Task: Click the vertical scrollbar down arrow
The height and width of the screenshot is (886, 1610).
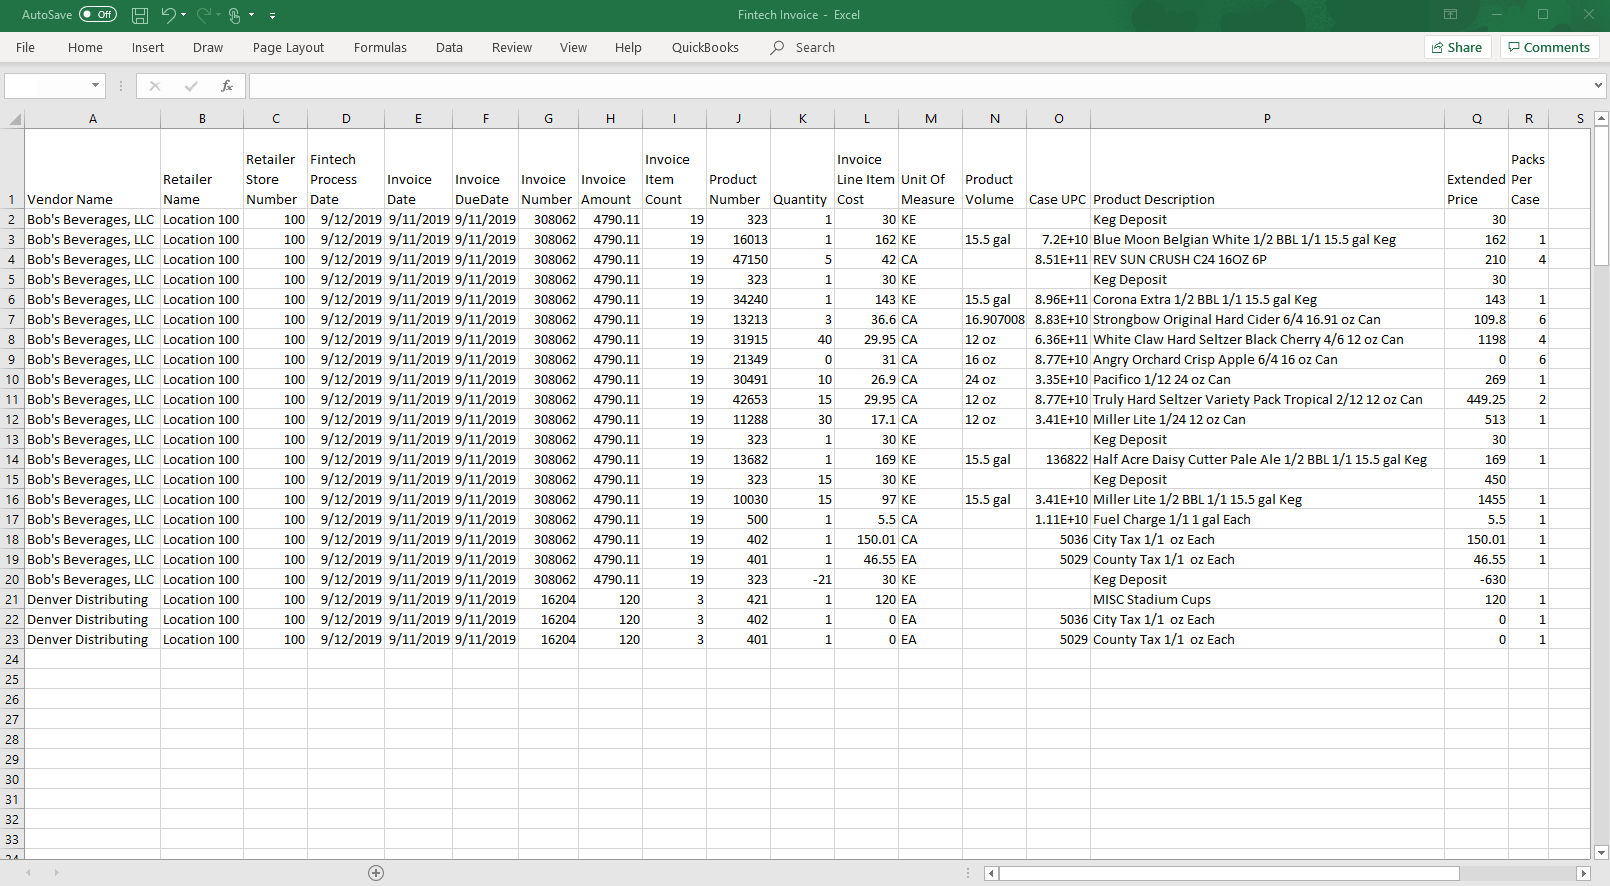Action: (1601, 853)
